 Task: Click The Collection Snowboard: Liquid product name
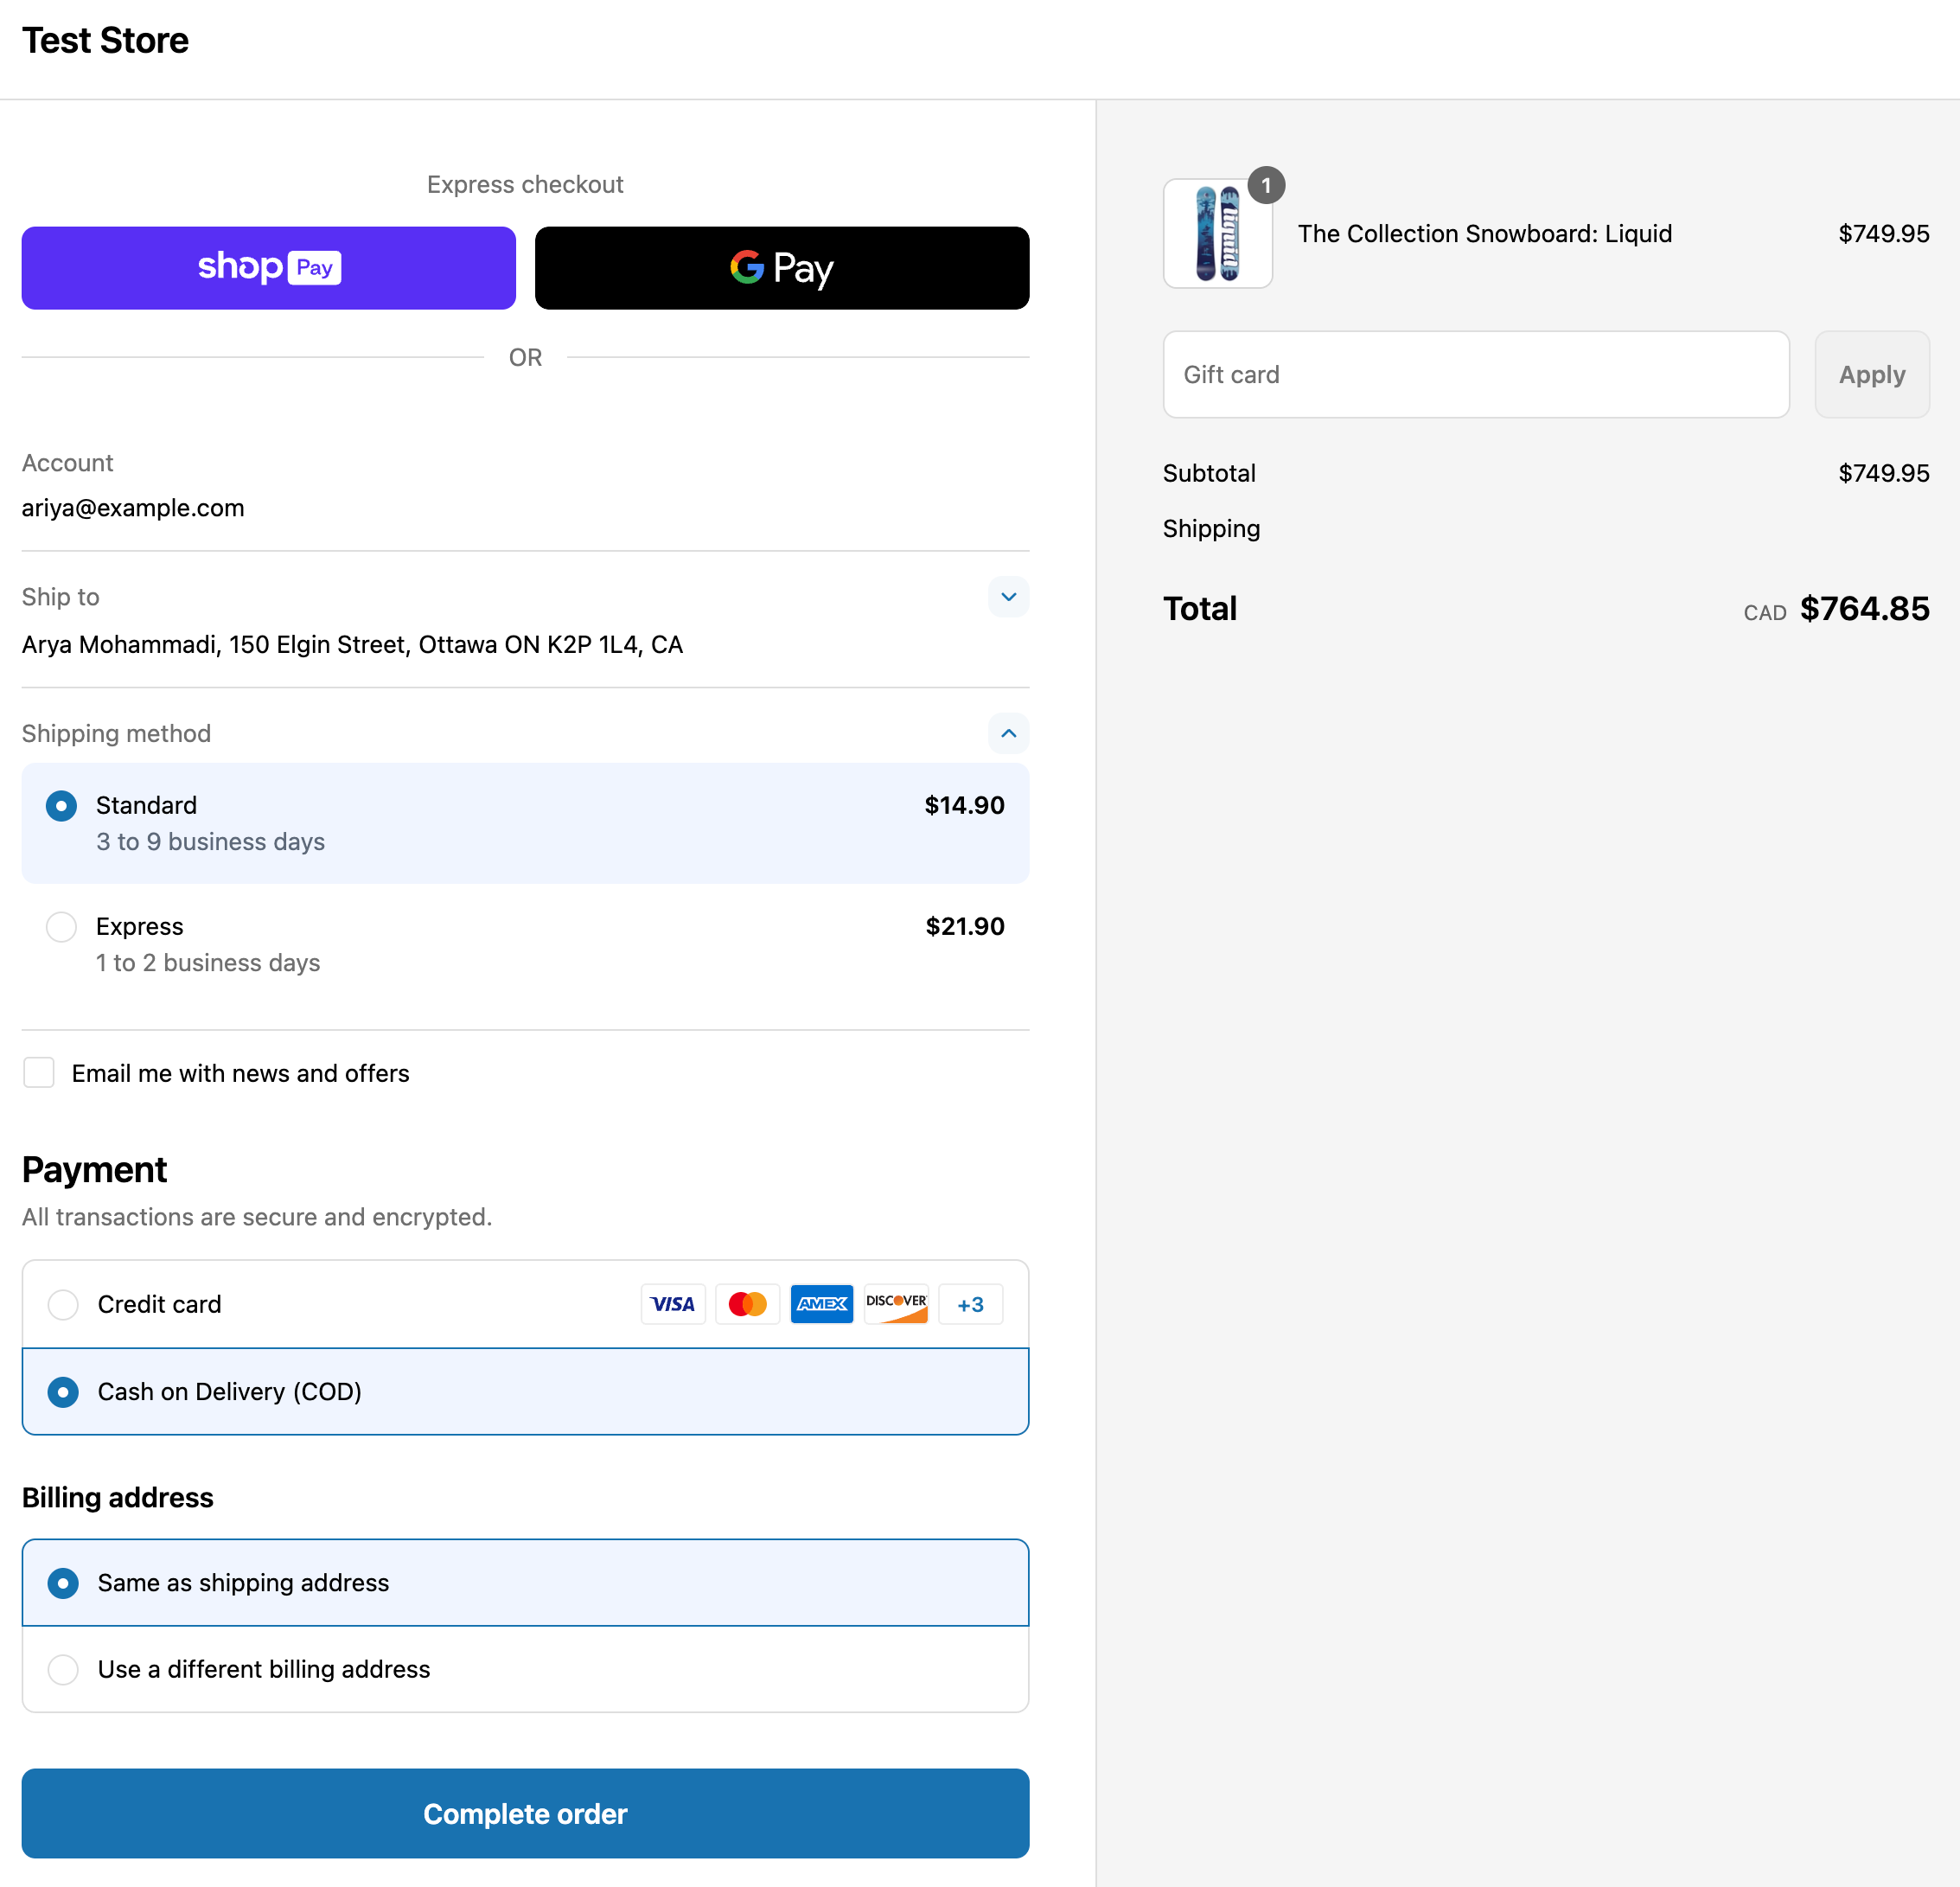pyautogui.click(x=1485, y=234)
